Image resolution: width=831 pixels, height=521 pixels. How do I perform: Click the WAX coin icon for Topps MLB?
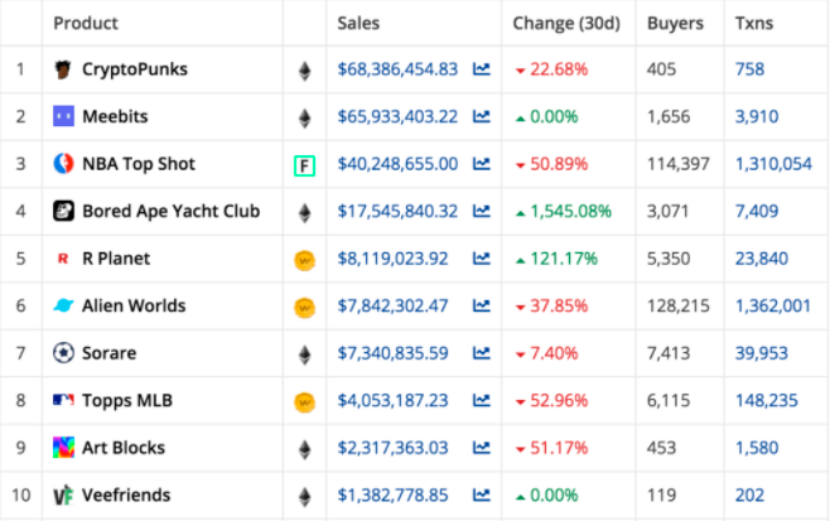[305, 402]
